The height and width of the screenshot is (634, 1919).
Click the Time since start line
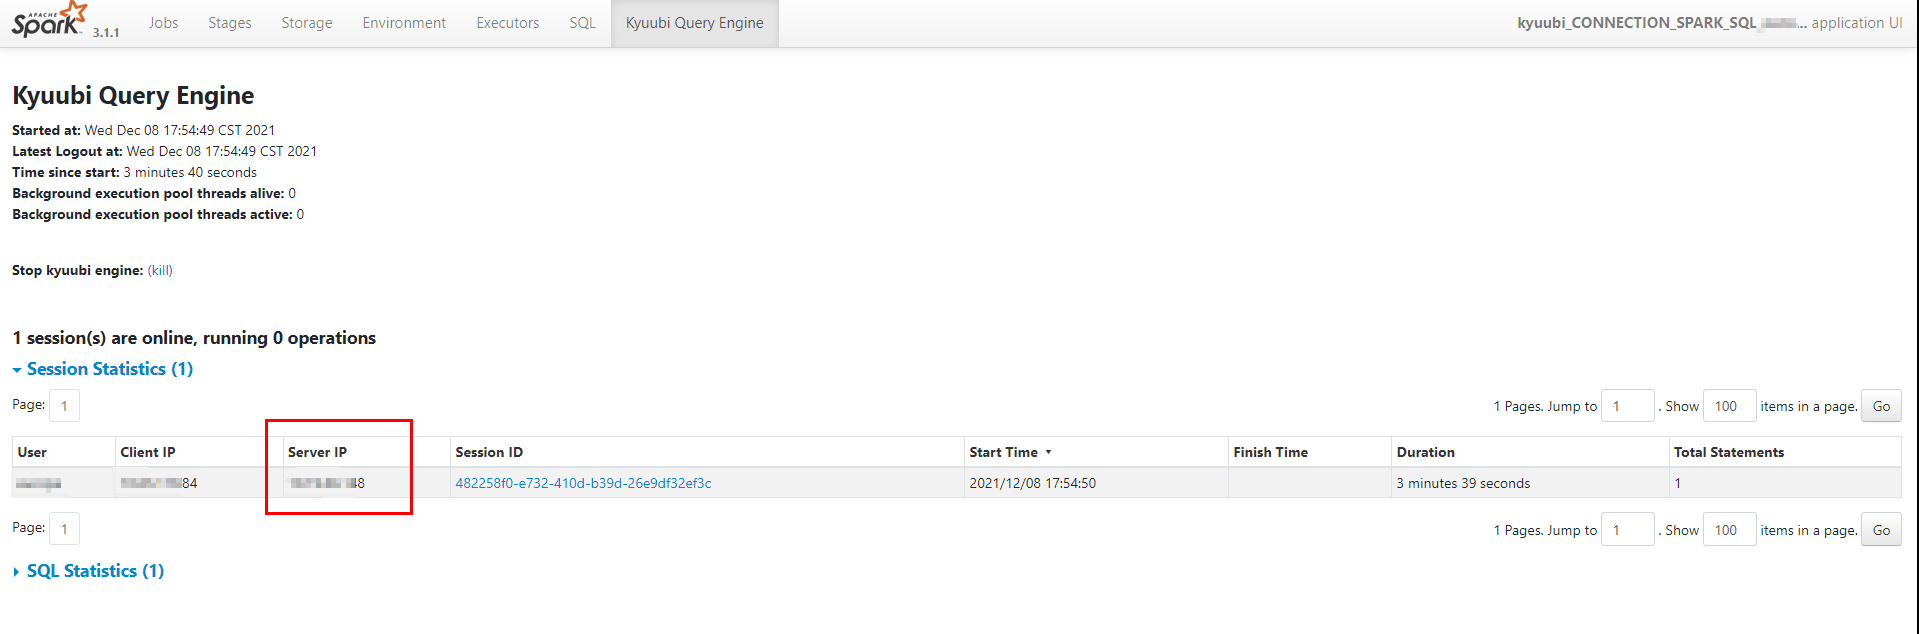pyautogui.click(x=134, y=172)
